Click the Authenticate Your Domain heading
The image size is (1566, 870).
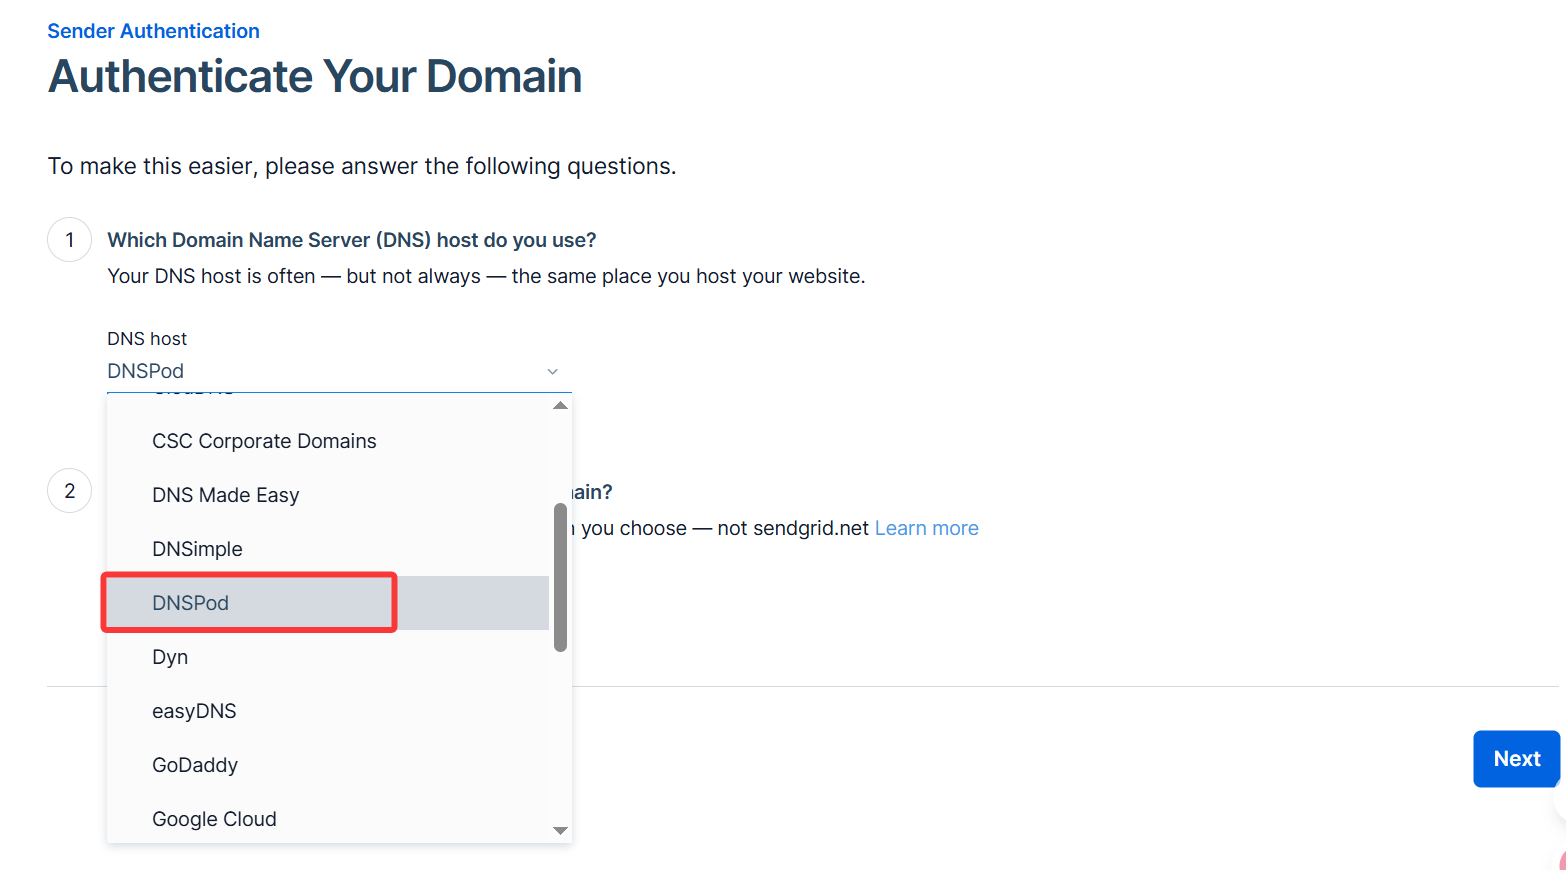(315, 77)
